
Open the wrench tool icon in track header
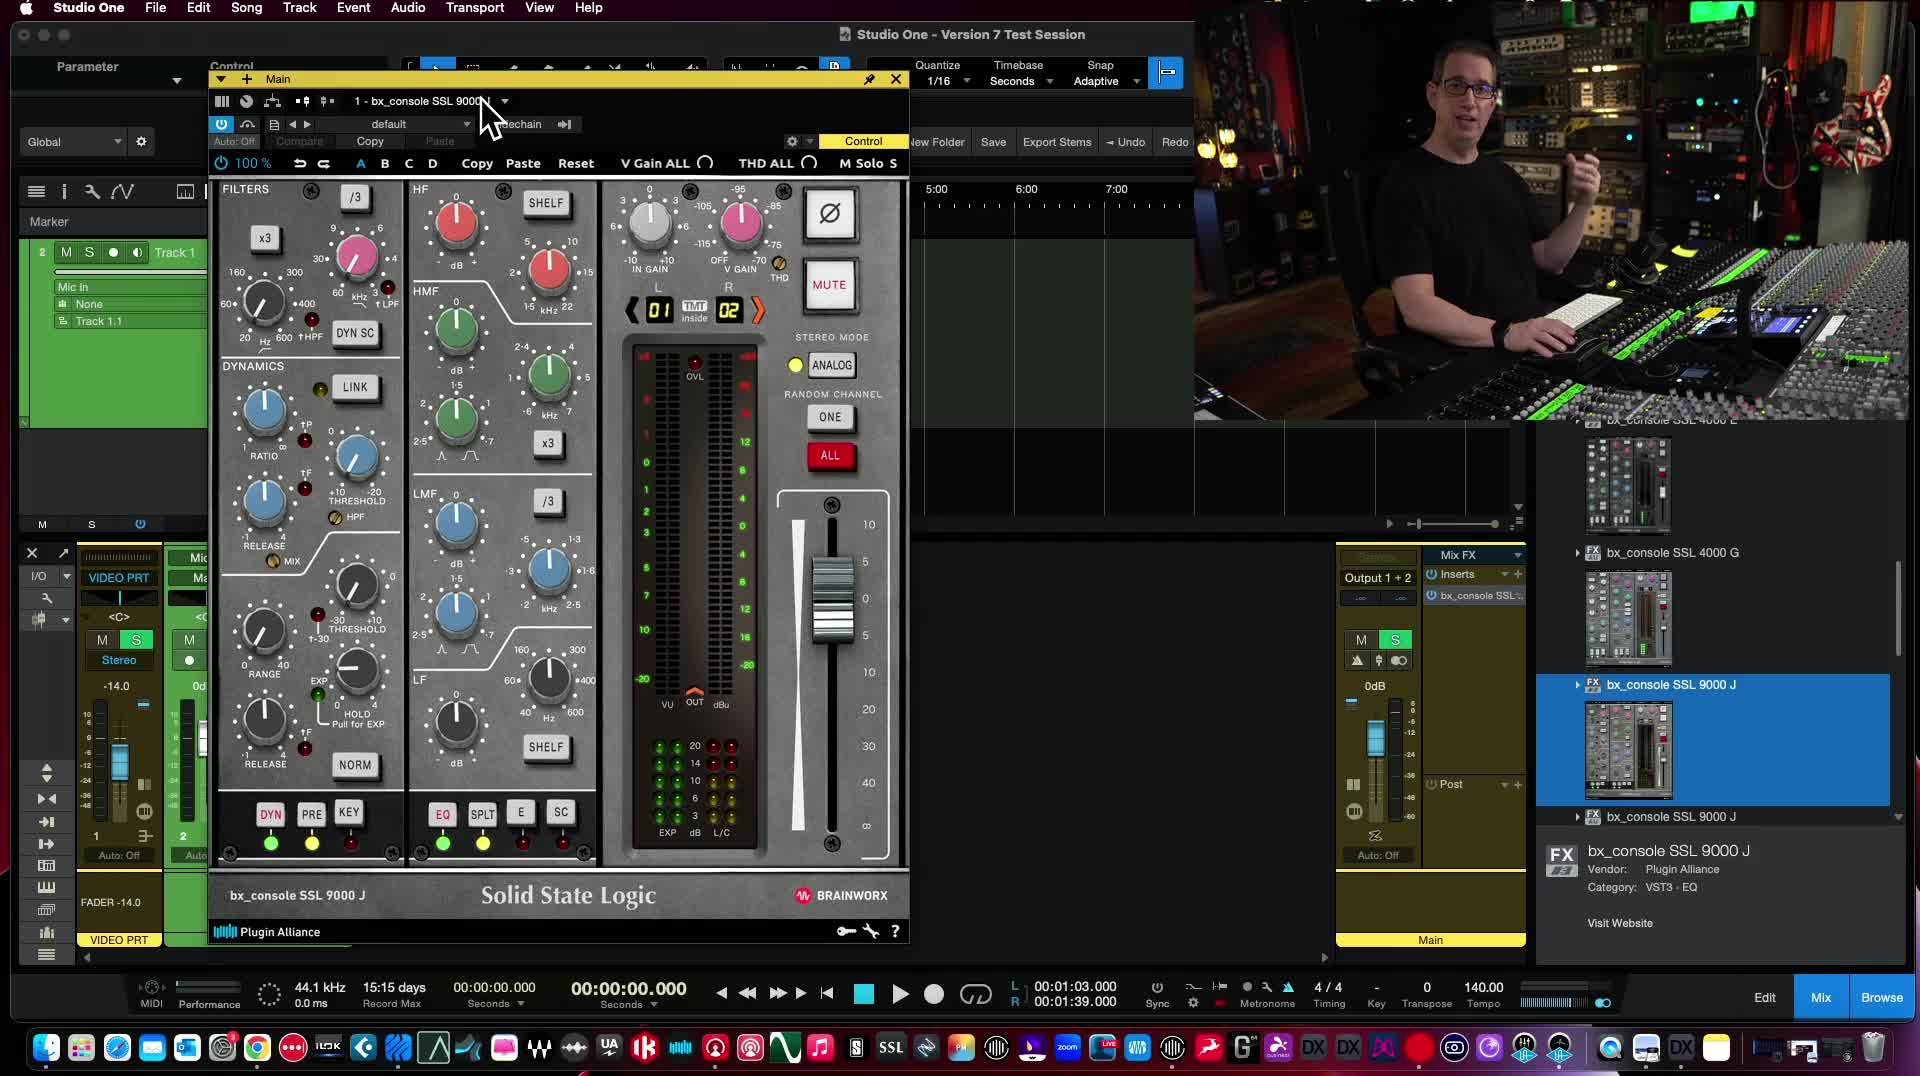click(92, 192)
